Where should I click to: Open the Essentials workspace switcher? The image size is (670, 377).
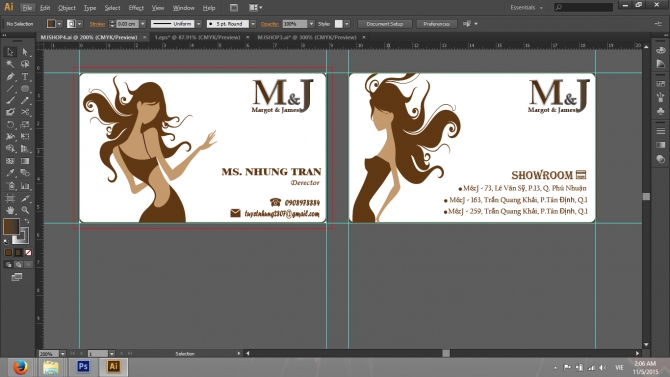[x=526, y=8]
